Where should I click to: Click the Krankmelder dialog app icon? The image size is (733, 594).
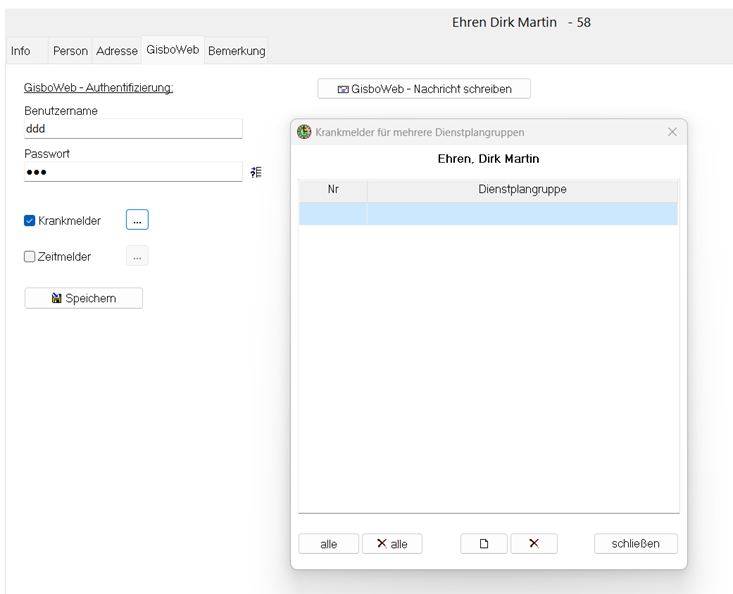[304, 132]
